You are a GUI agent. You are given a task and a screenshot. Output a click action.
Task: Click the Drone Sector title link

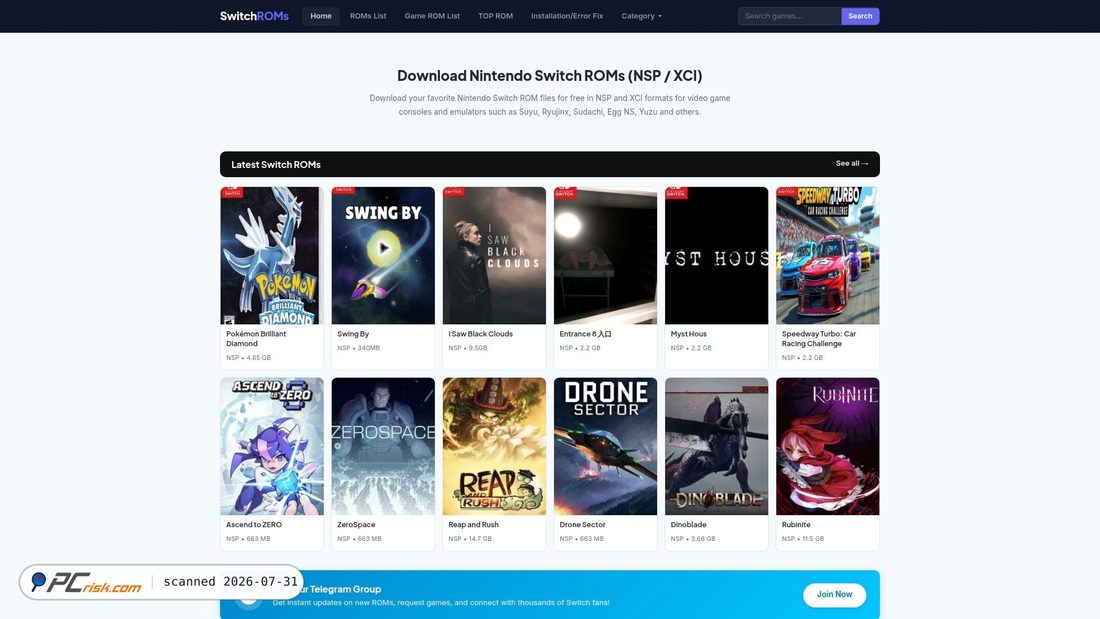(582, 525)
